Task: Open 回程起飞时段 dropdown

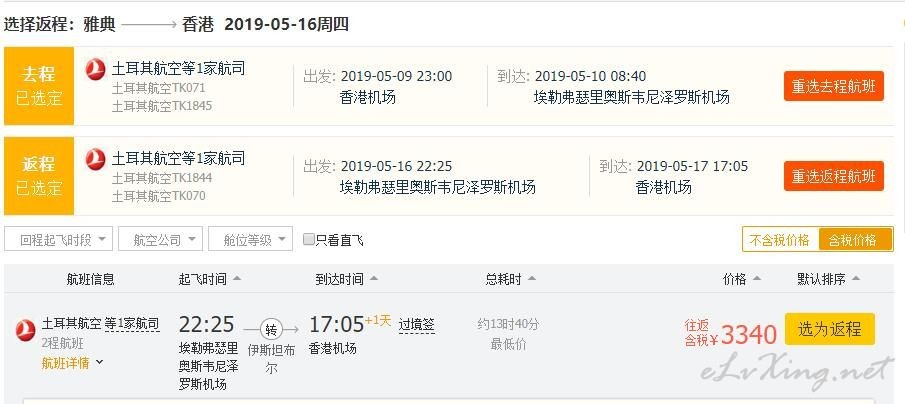Action: (58, 240)
